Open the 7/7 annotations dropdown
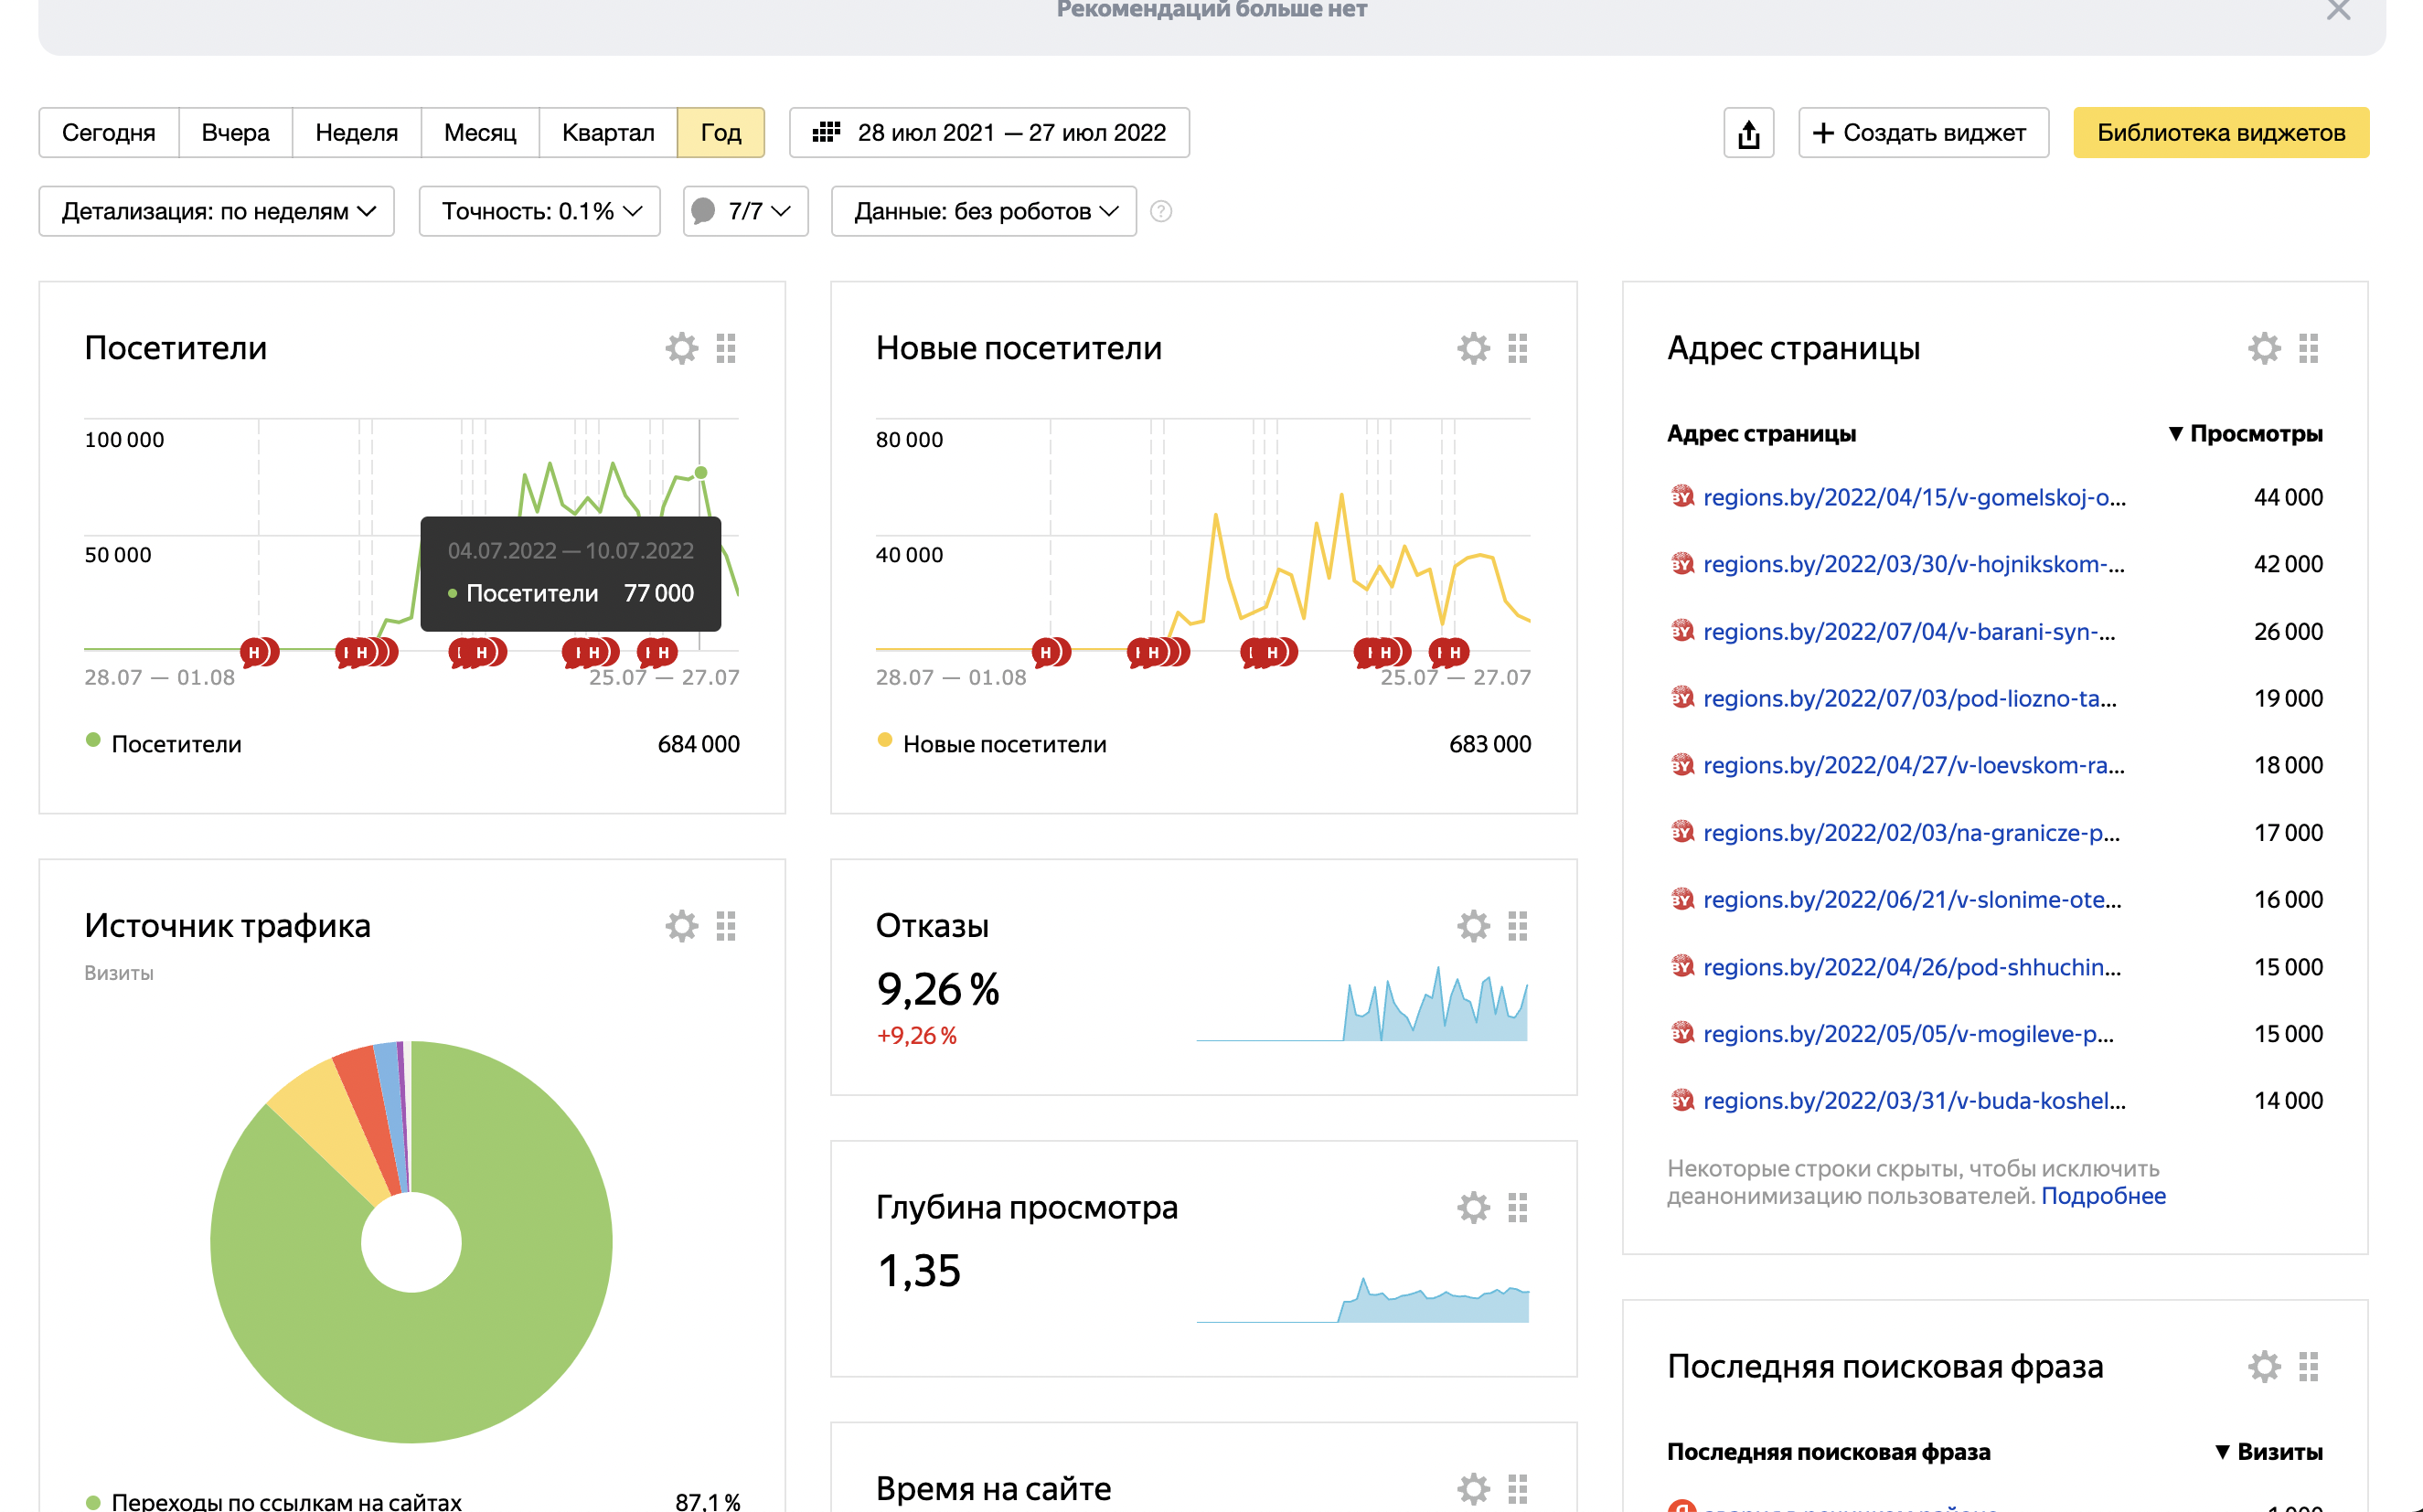The image size is (2423, 1512). point(745,211)
